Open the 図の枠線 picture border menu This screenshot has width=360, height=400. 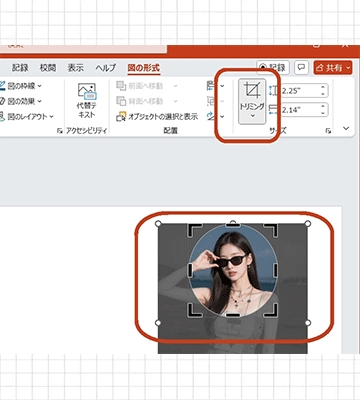tap(21, 86)
